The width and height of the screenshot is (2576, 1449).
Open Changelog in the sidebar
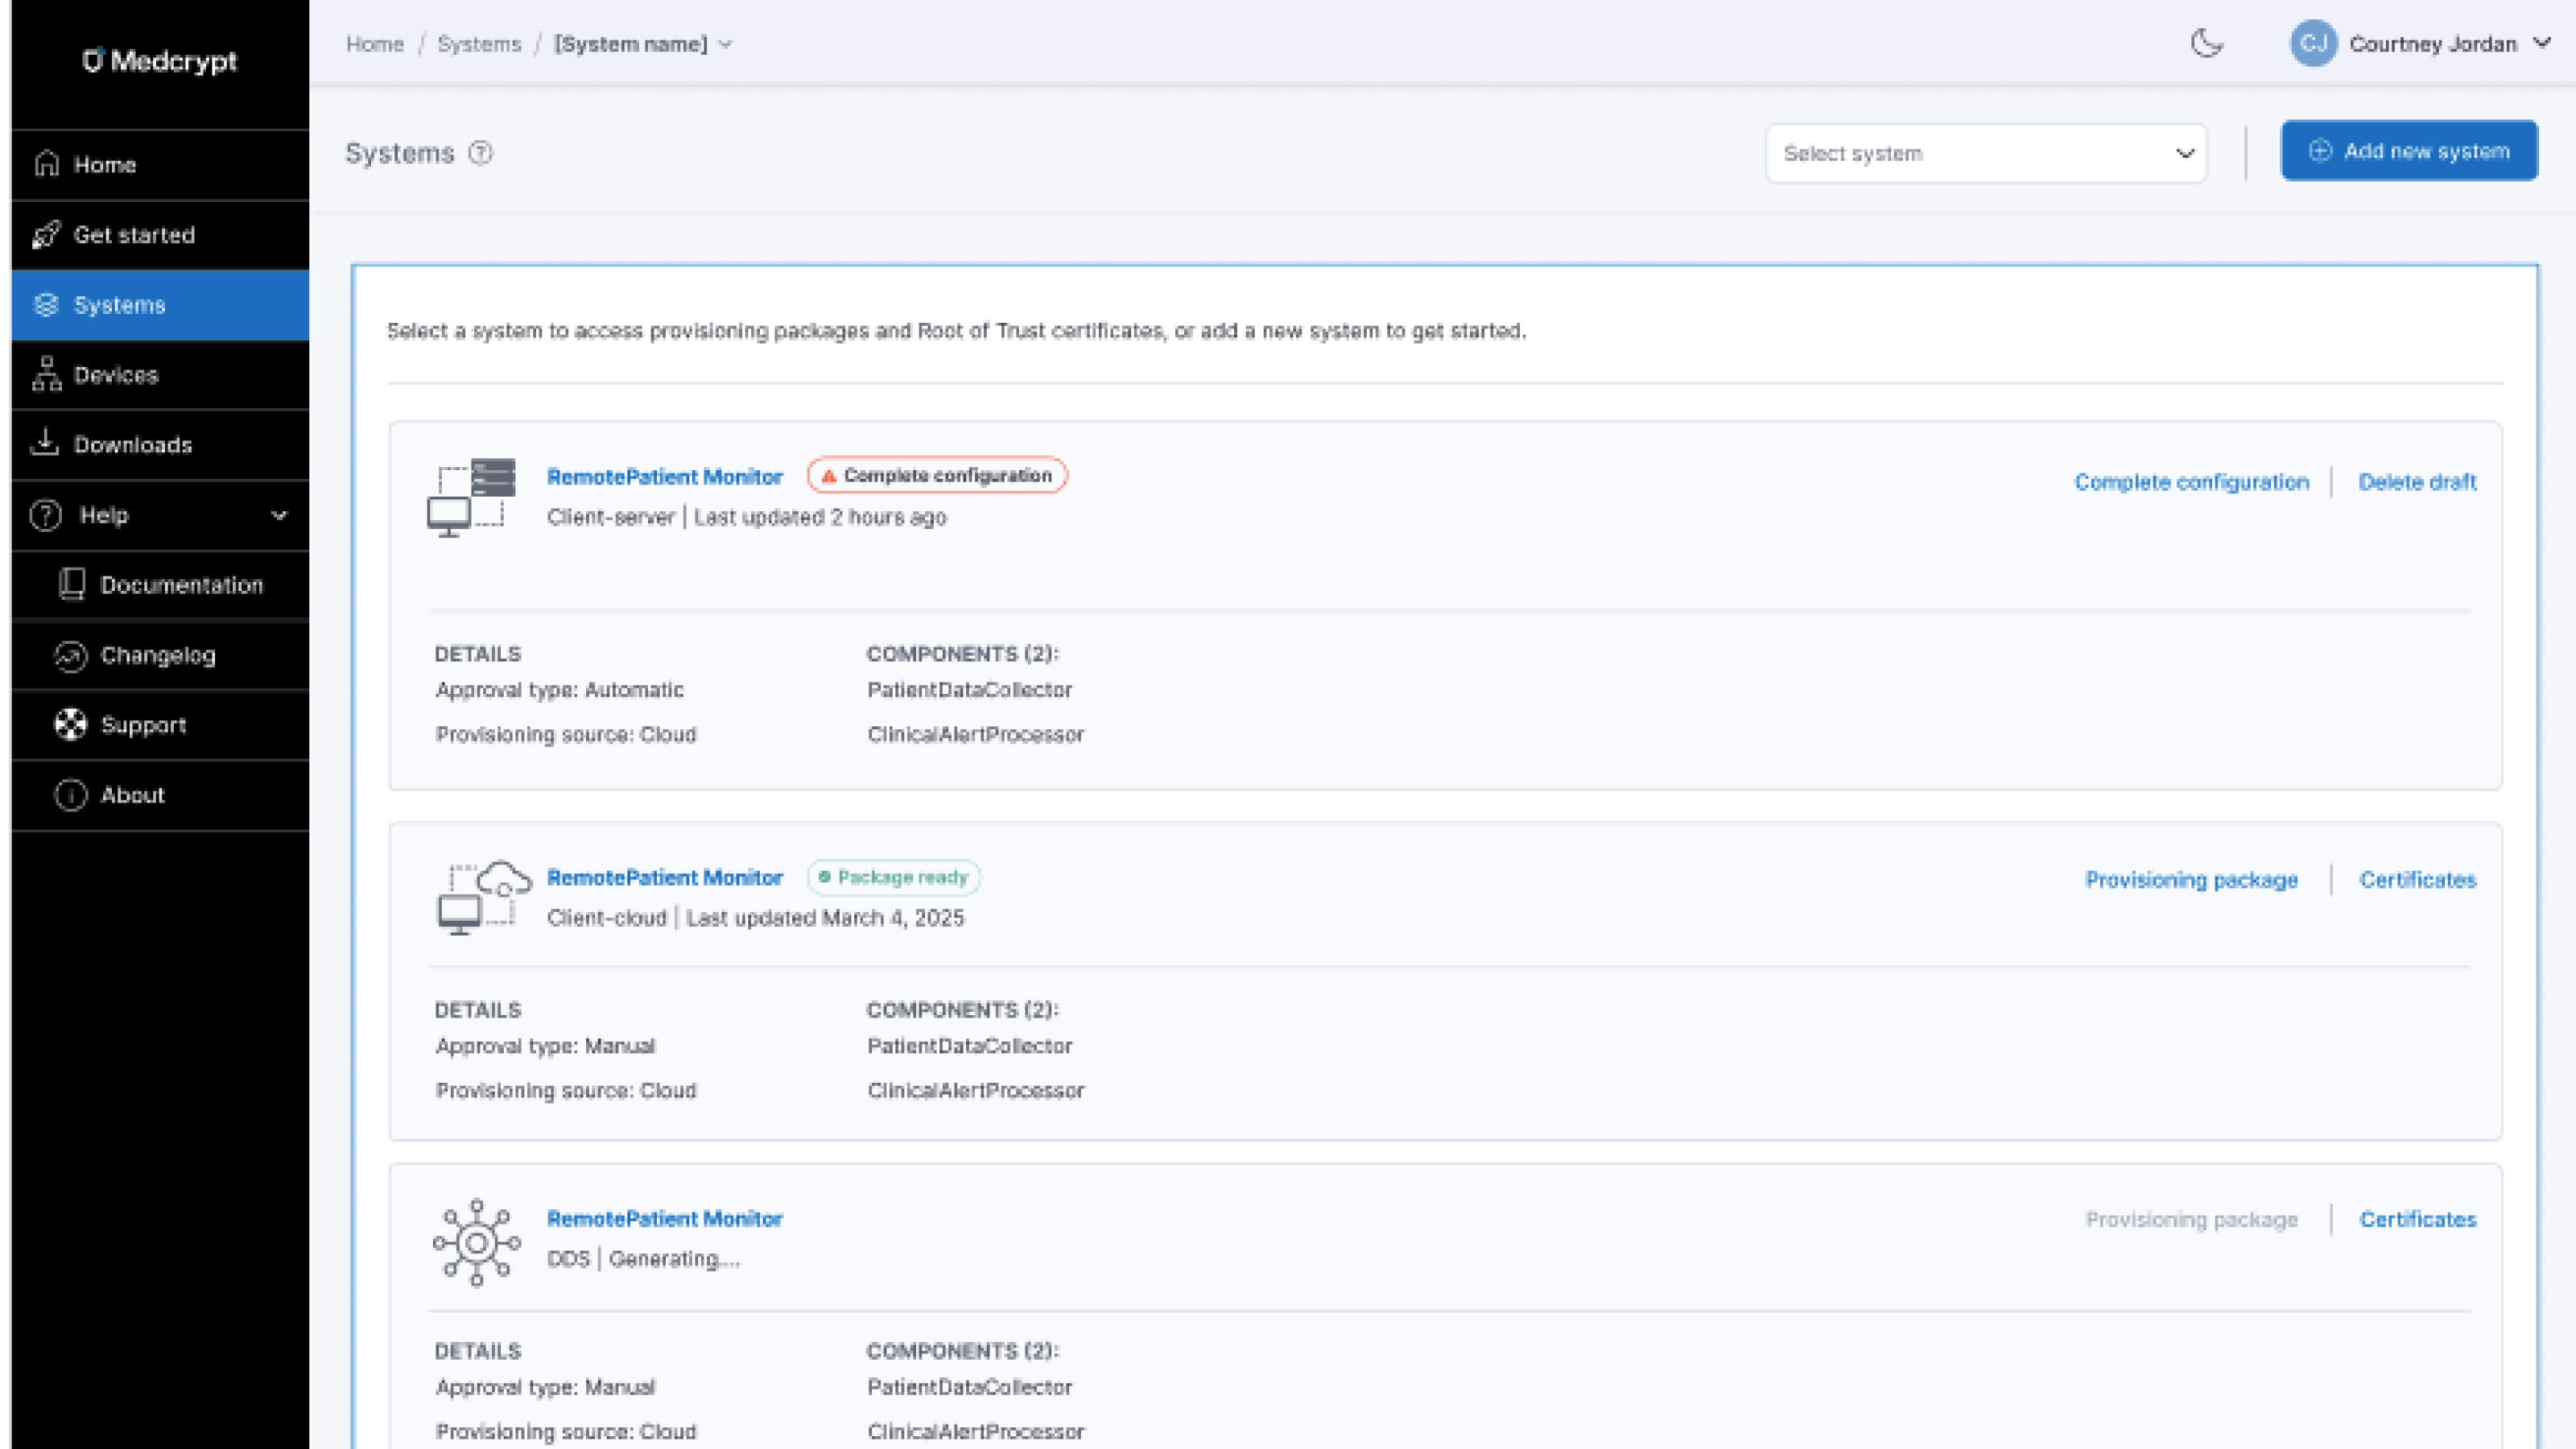coord(158,655)
